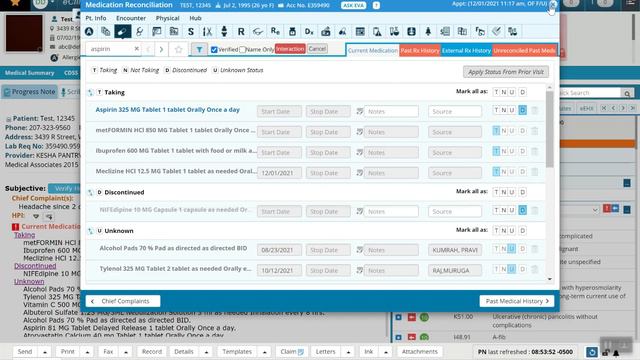Click the ASK EVA button
The height and width of the screenshot is (360, 640).
point(353,5)
